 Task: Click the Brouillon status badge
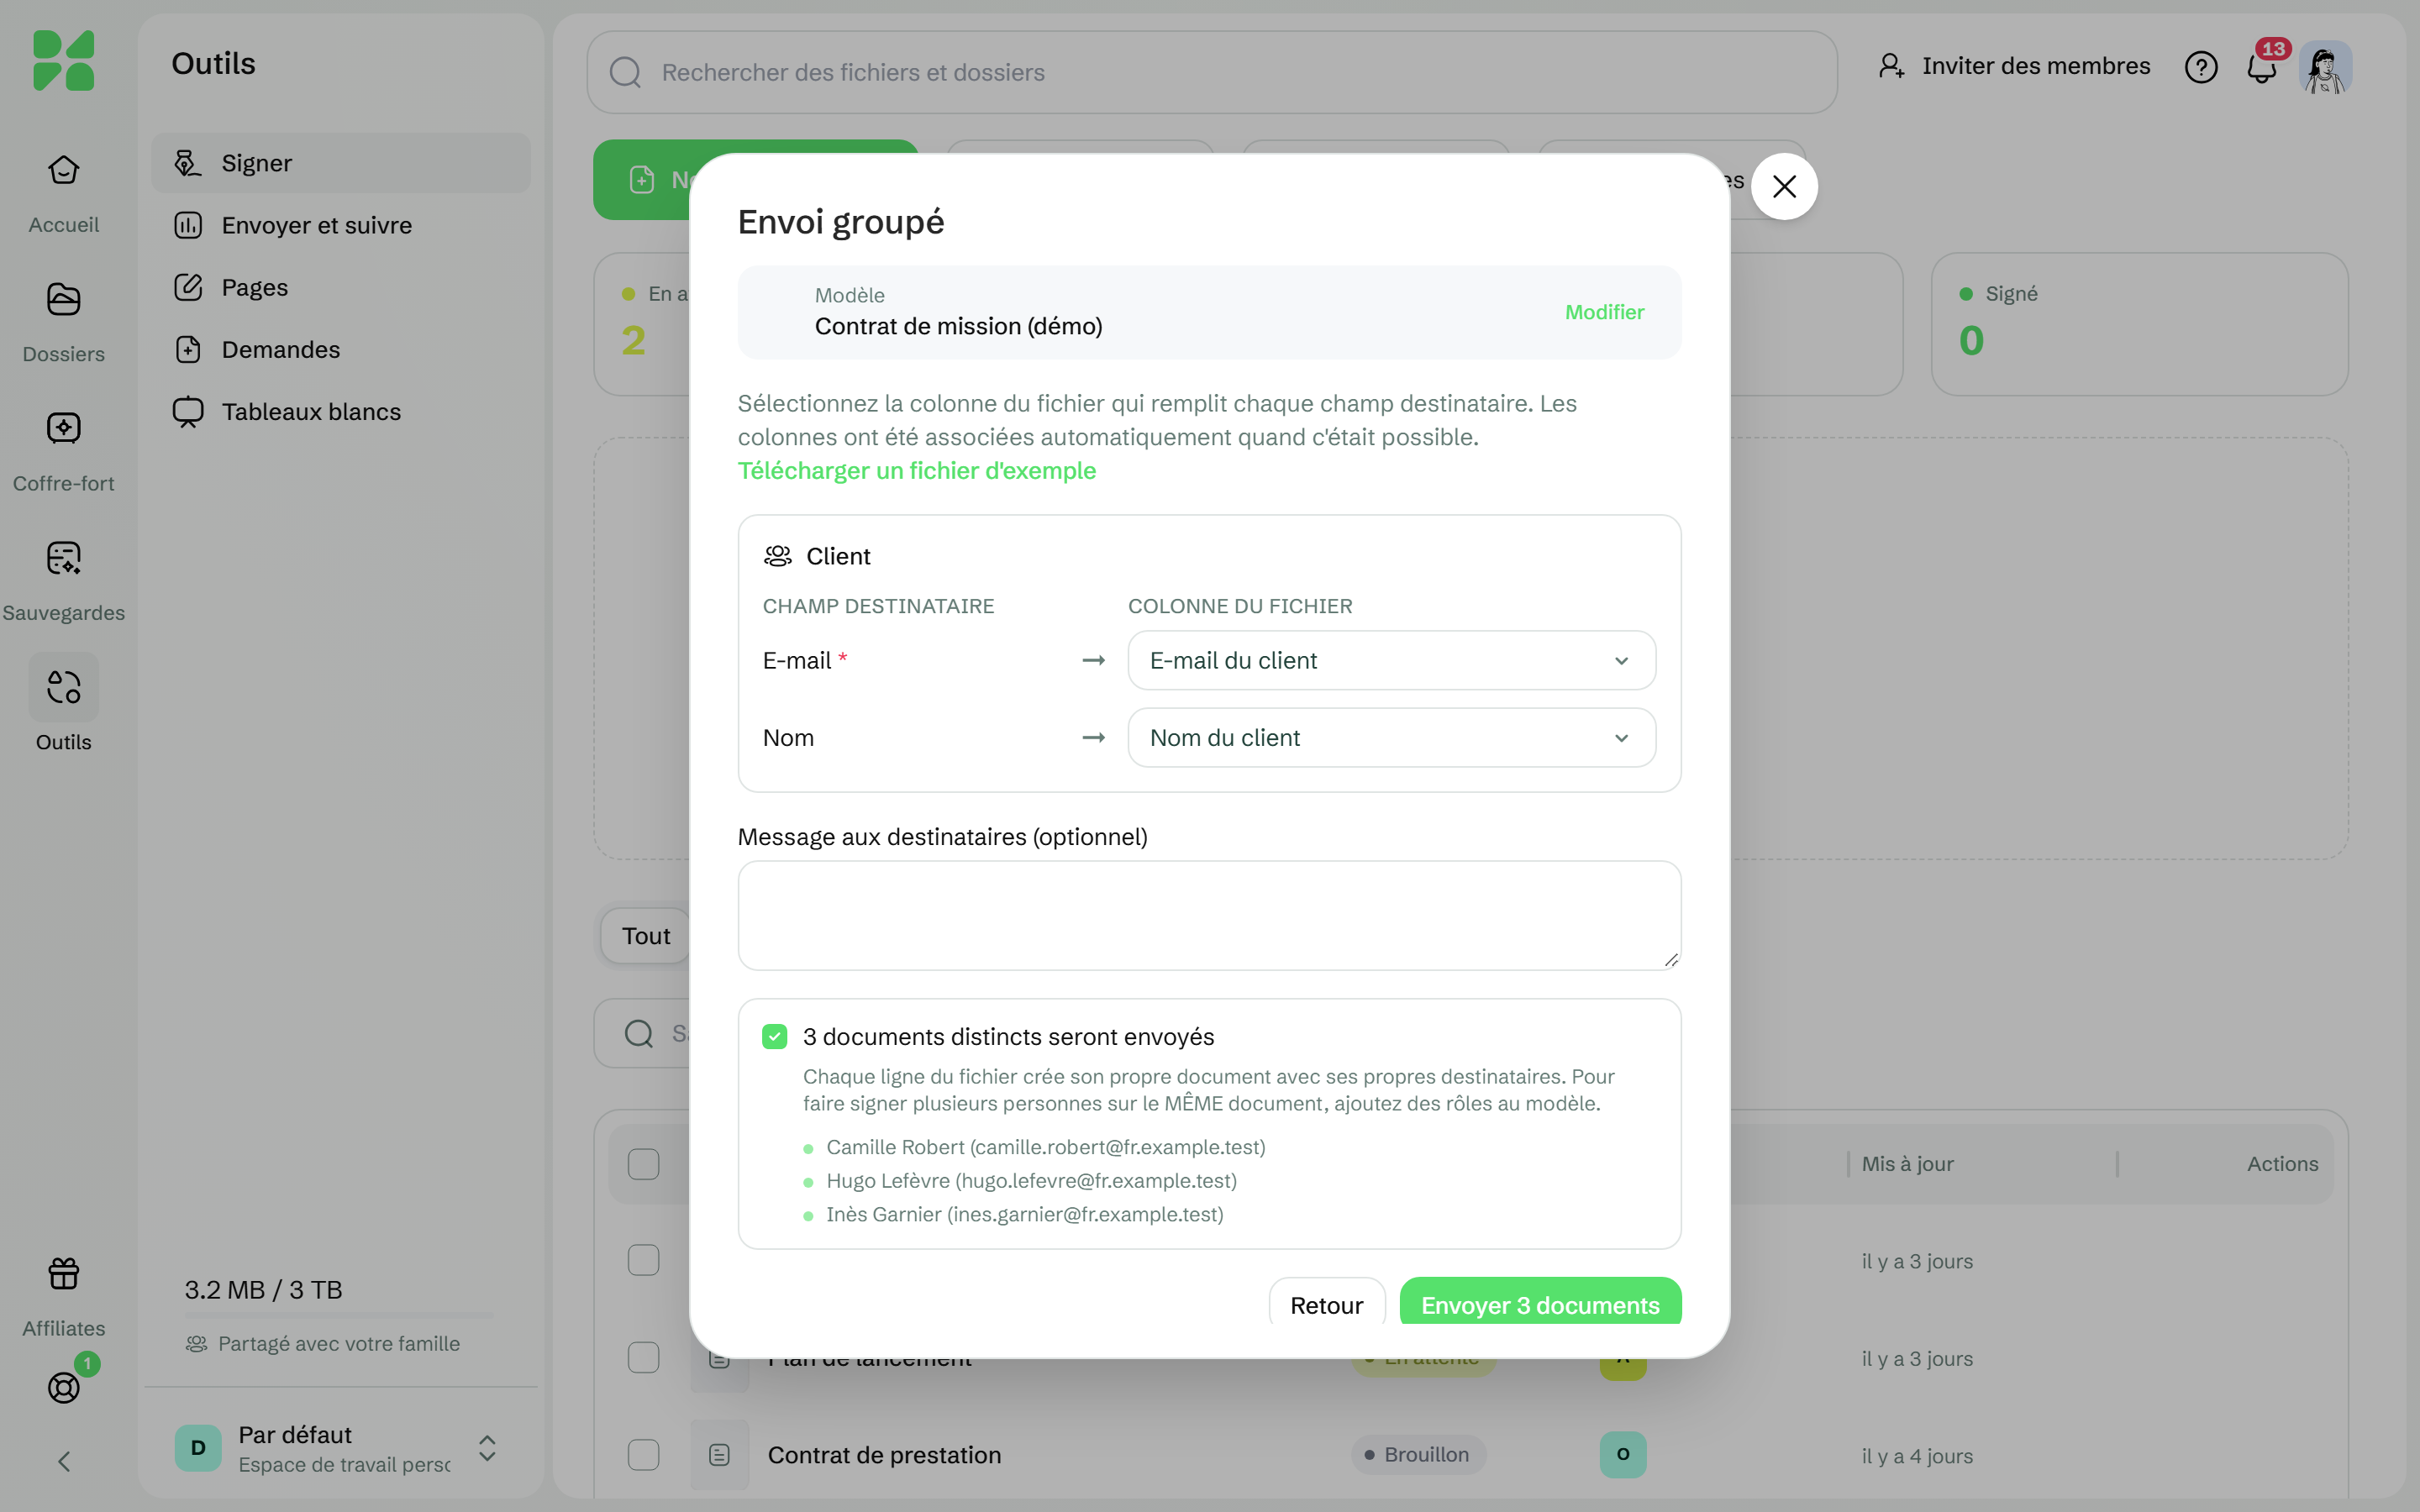[1418, 1454]
